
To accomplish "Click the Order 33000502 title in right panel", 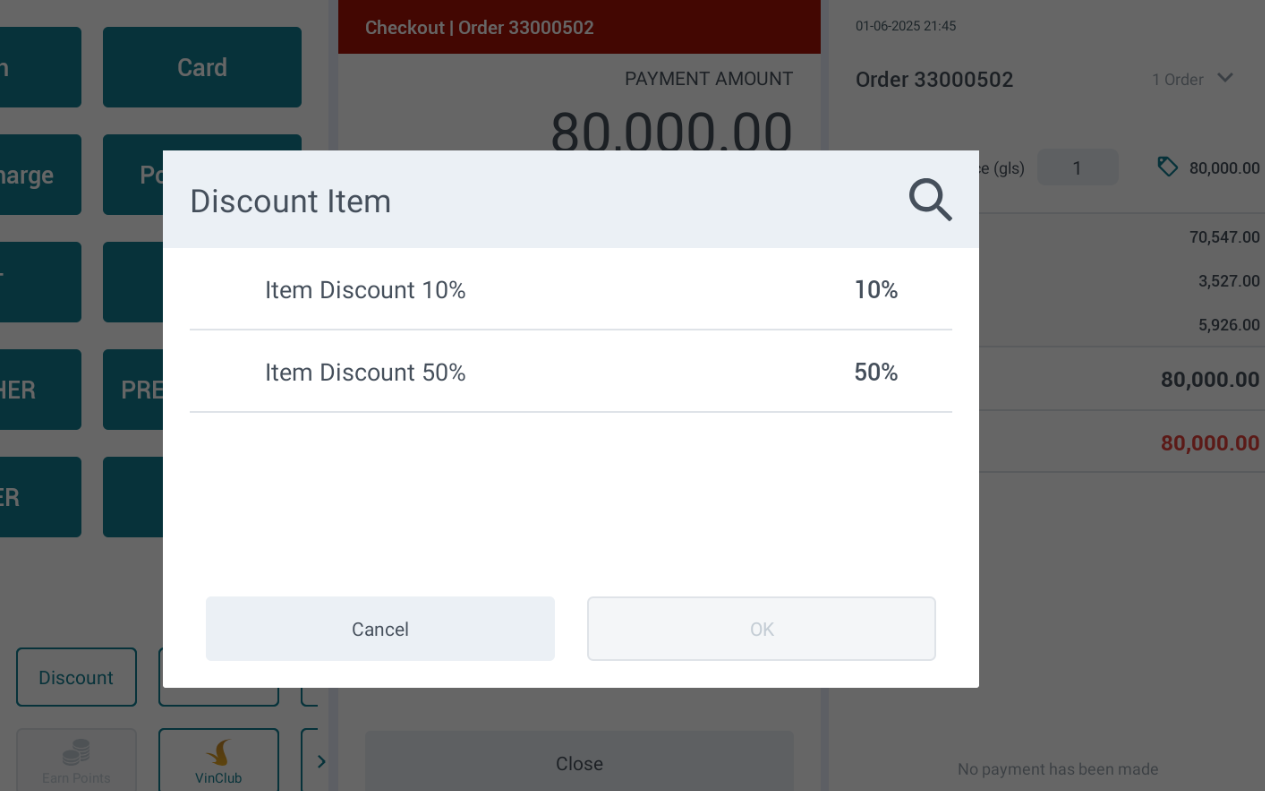I will pyautogui.click(x=934, y=80).
